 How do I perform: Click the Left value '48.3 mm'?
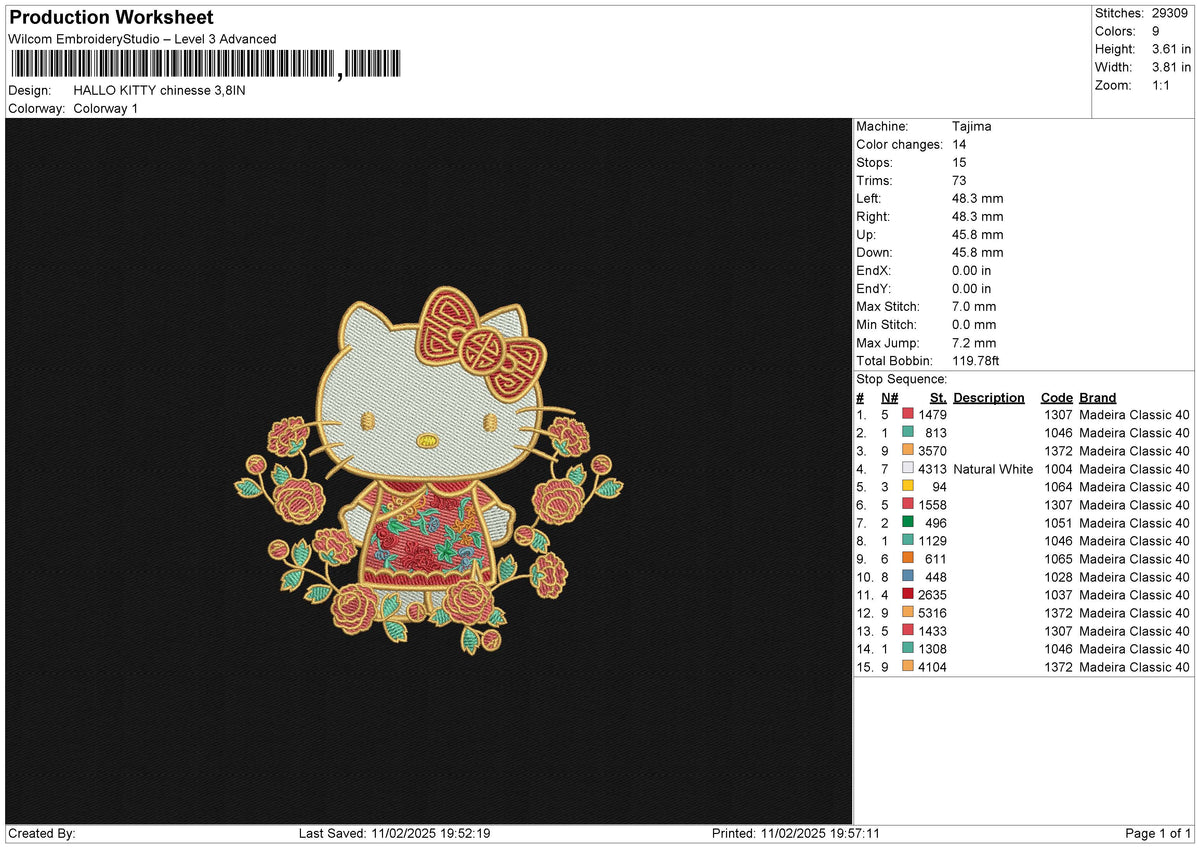tap(978, 198)
